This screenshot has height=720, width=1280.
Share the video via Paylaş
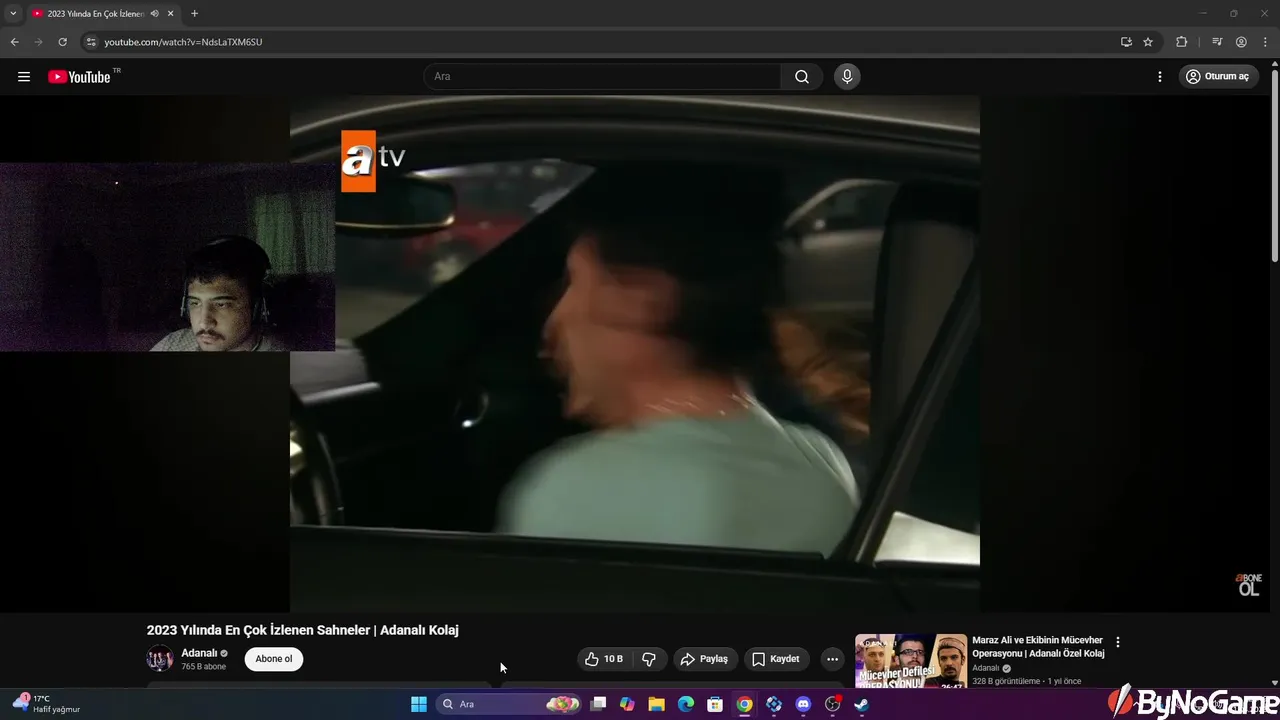(x=704, y=659)
